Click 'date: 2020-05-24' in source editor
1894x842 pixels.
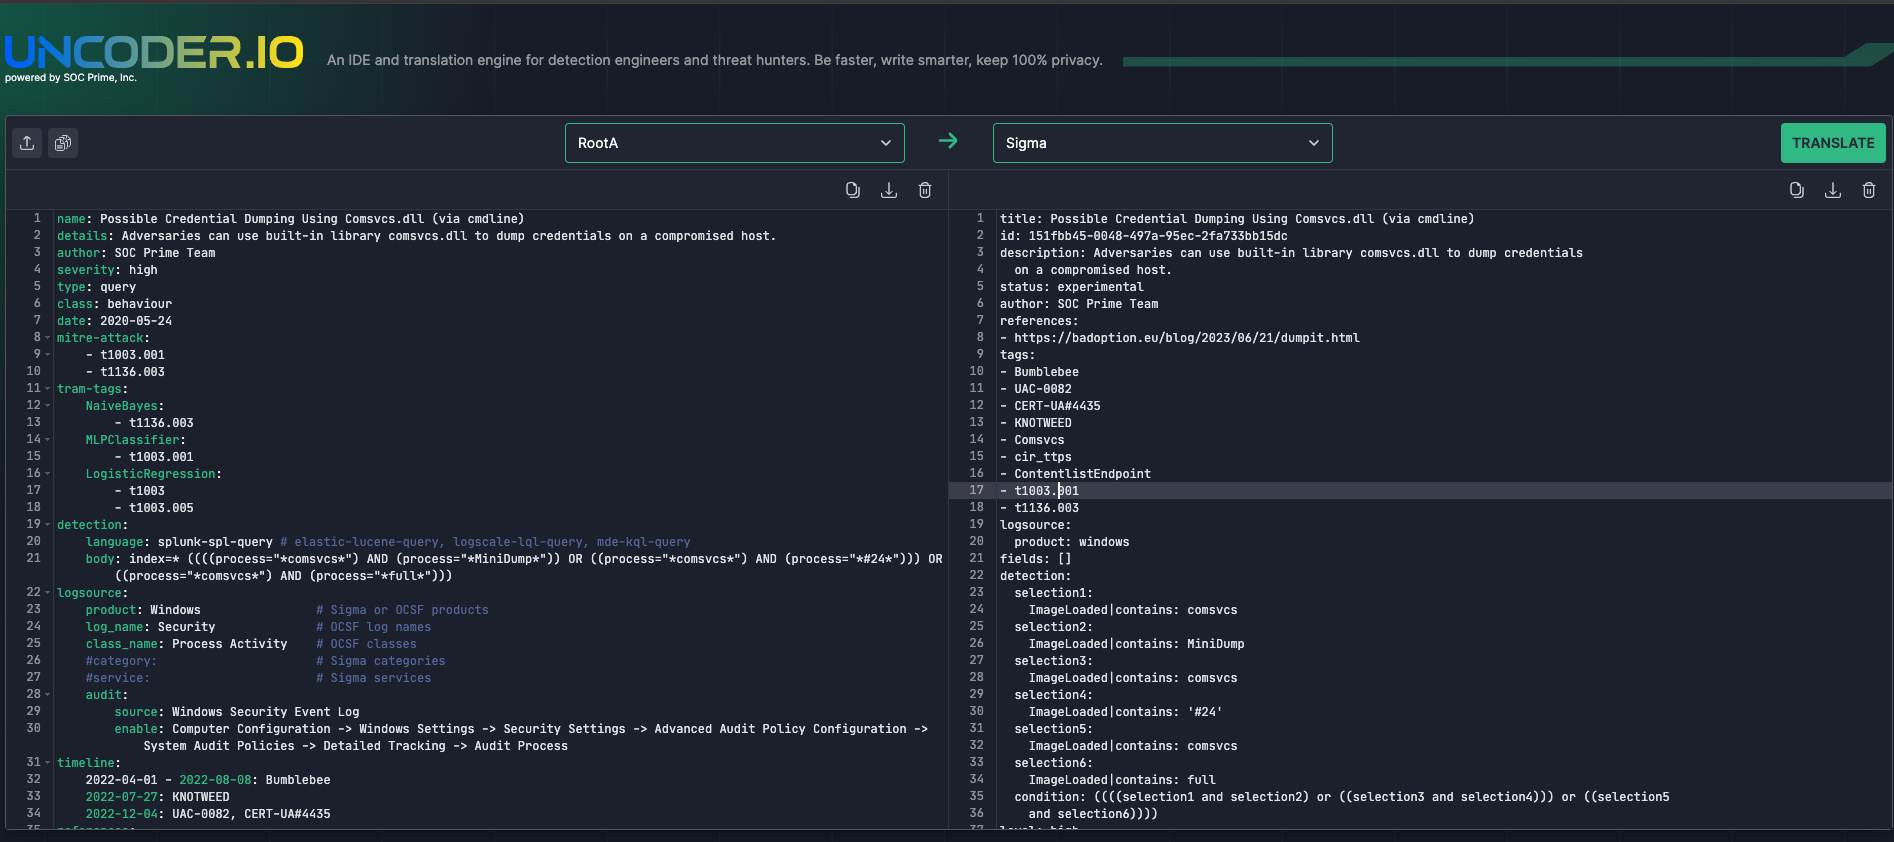tap(114, 321)
